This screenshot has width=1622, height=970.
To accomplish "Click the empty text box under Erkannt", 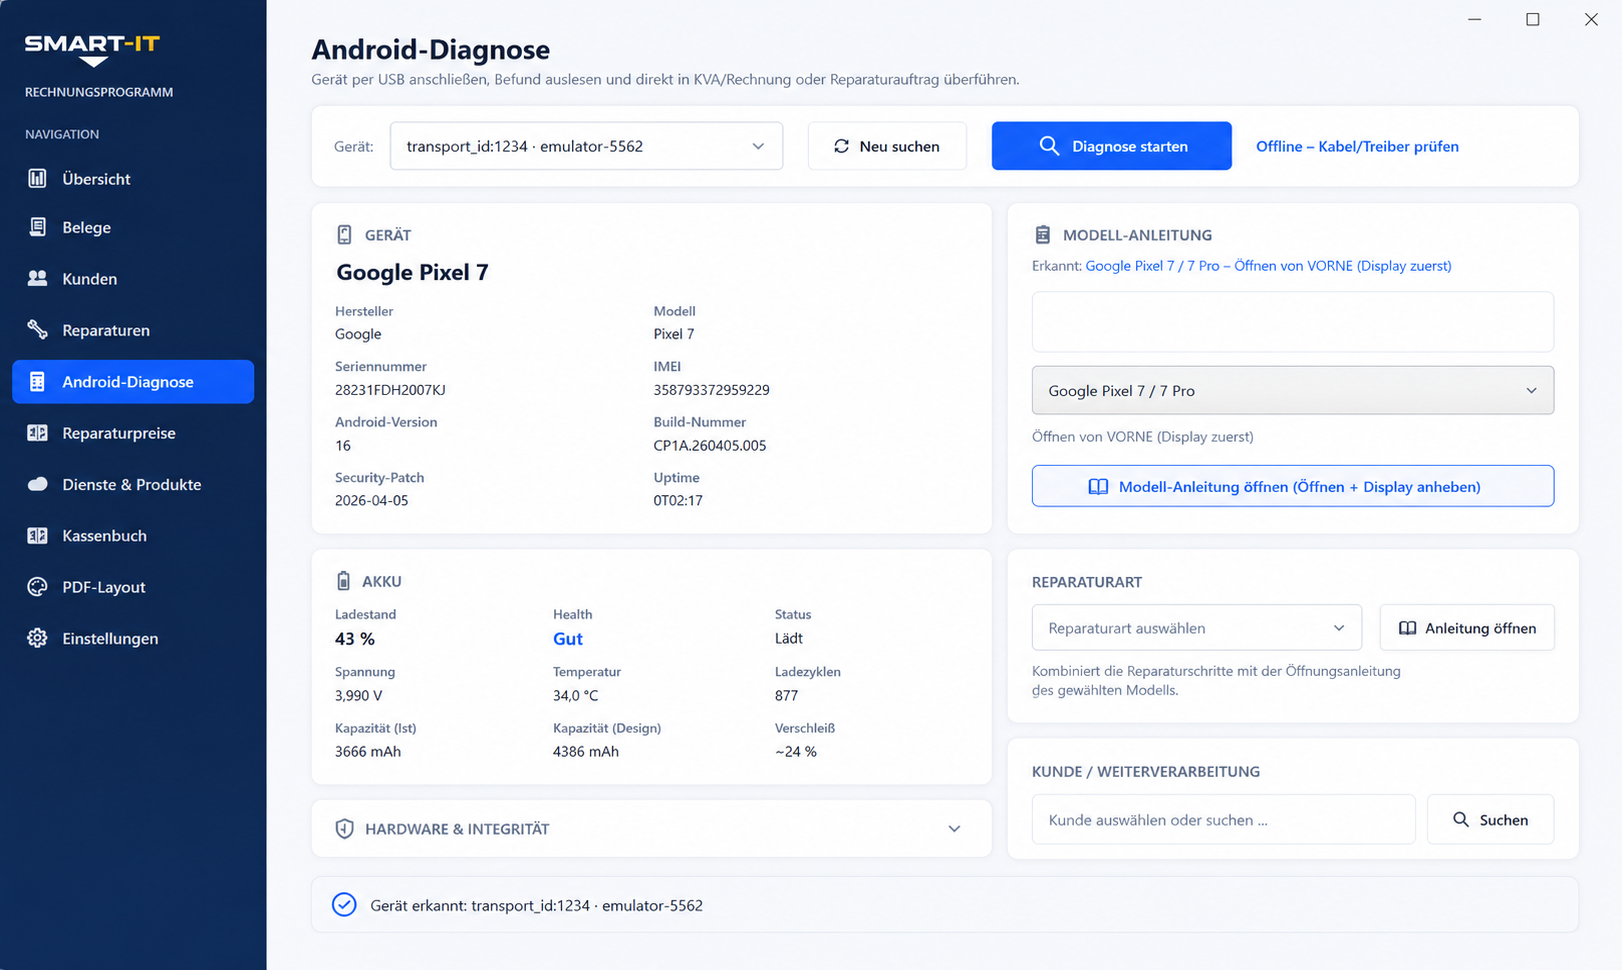I will click(x=1292, y=321).
